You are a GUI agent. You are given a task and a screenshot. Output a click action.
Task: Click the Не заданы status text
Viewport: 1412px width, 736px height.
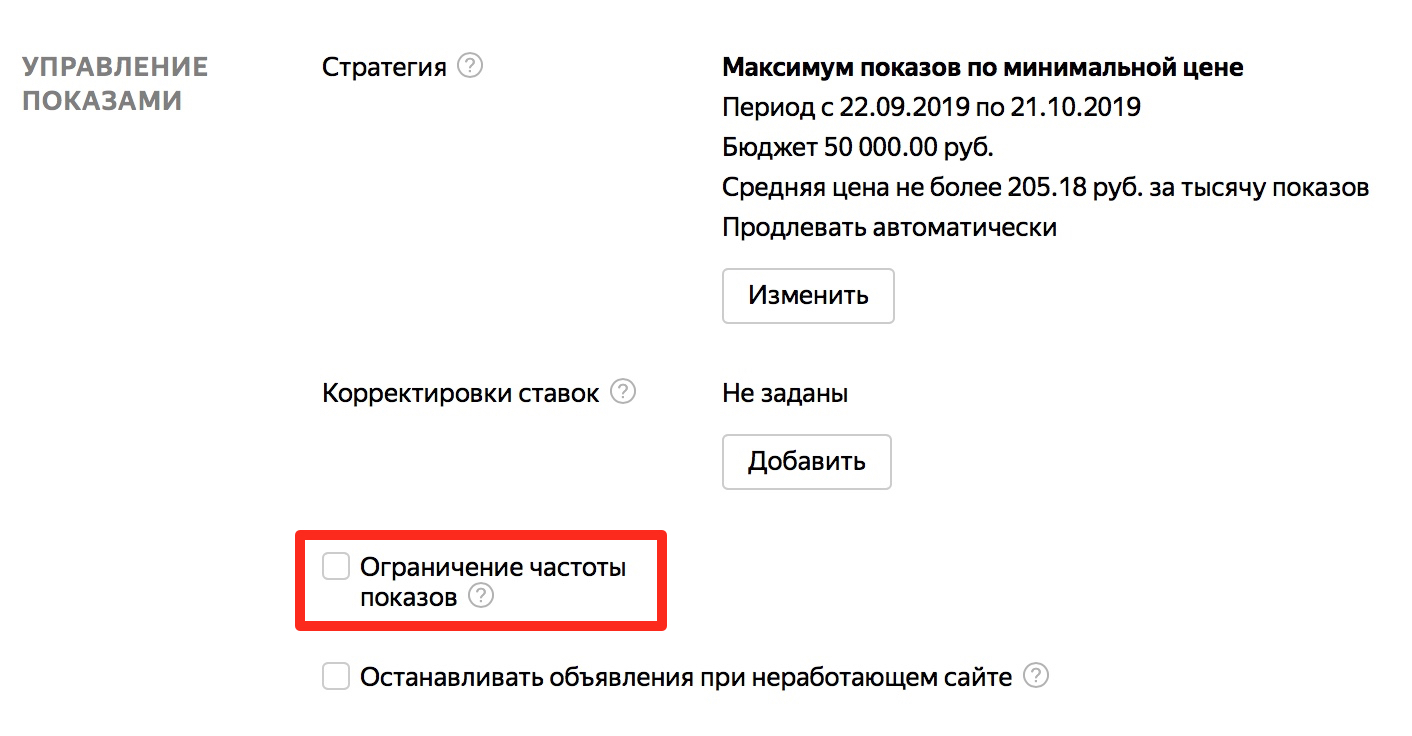784,393
